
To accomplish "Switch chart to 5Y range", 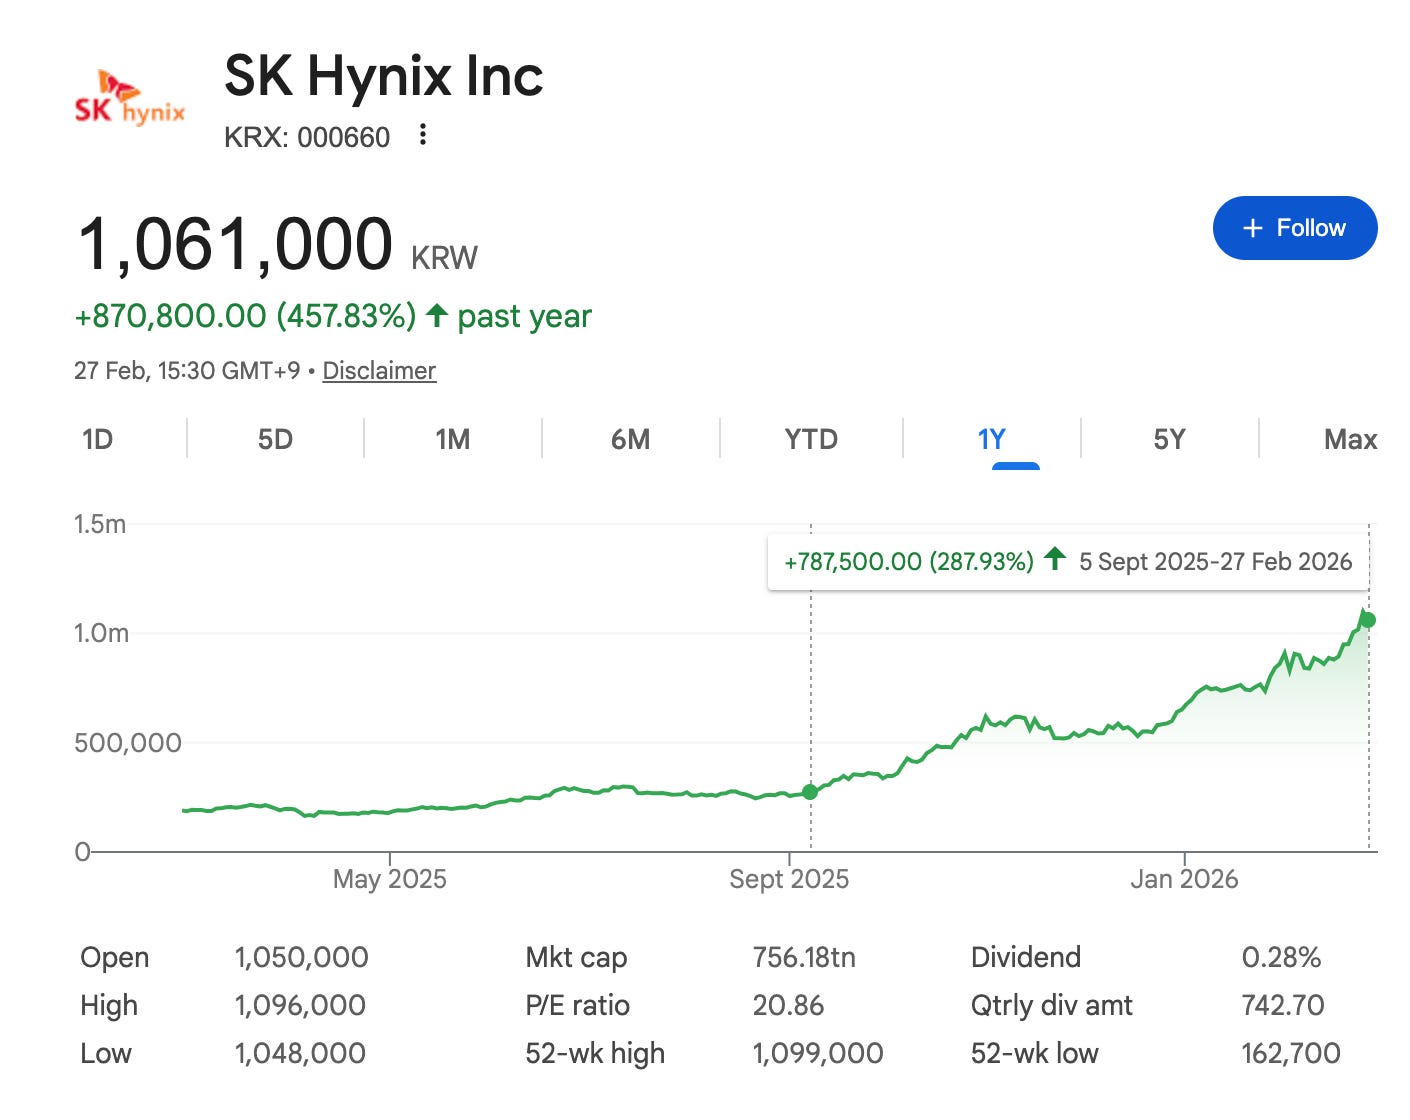I will click(x=1169, y=440).
